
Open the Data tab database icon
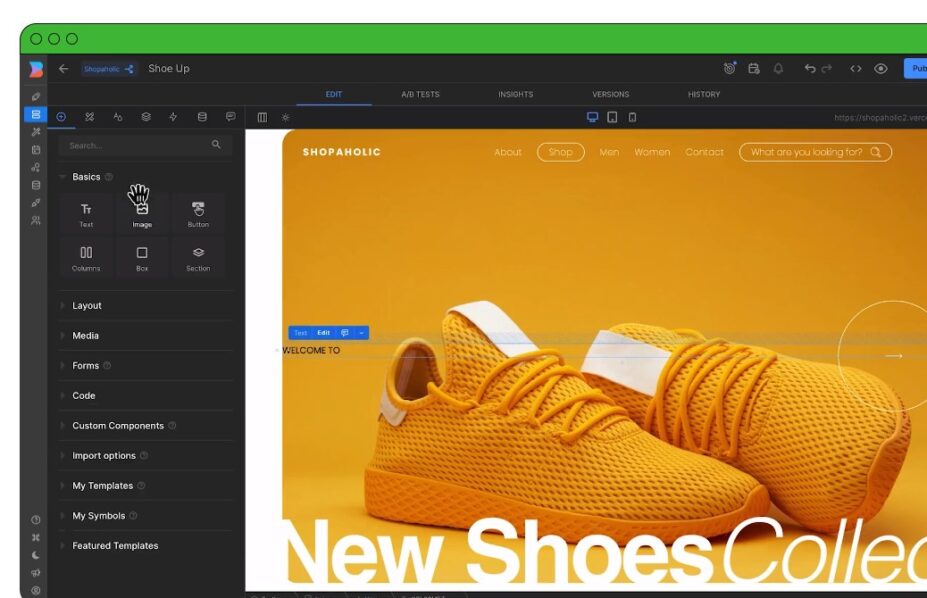point(202,117)
